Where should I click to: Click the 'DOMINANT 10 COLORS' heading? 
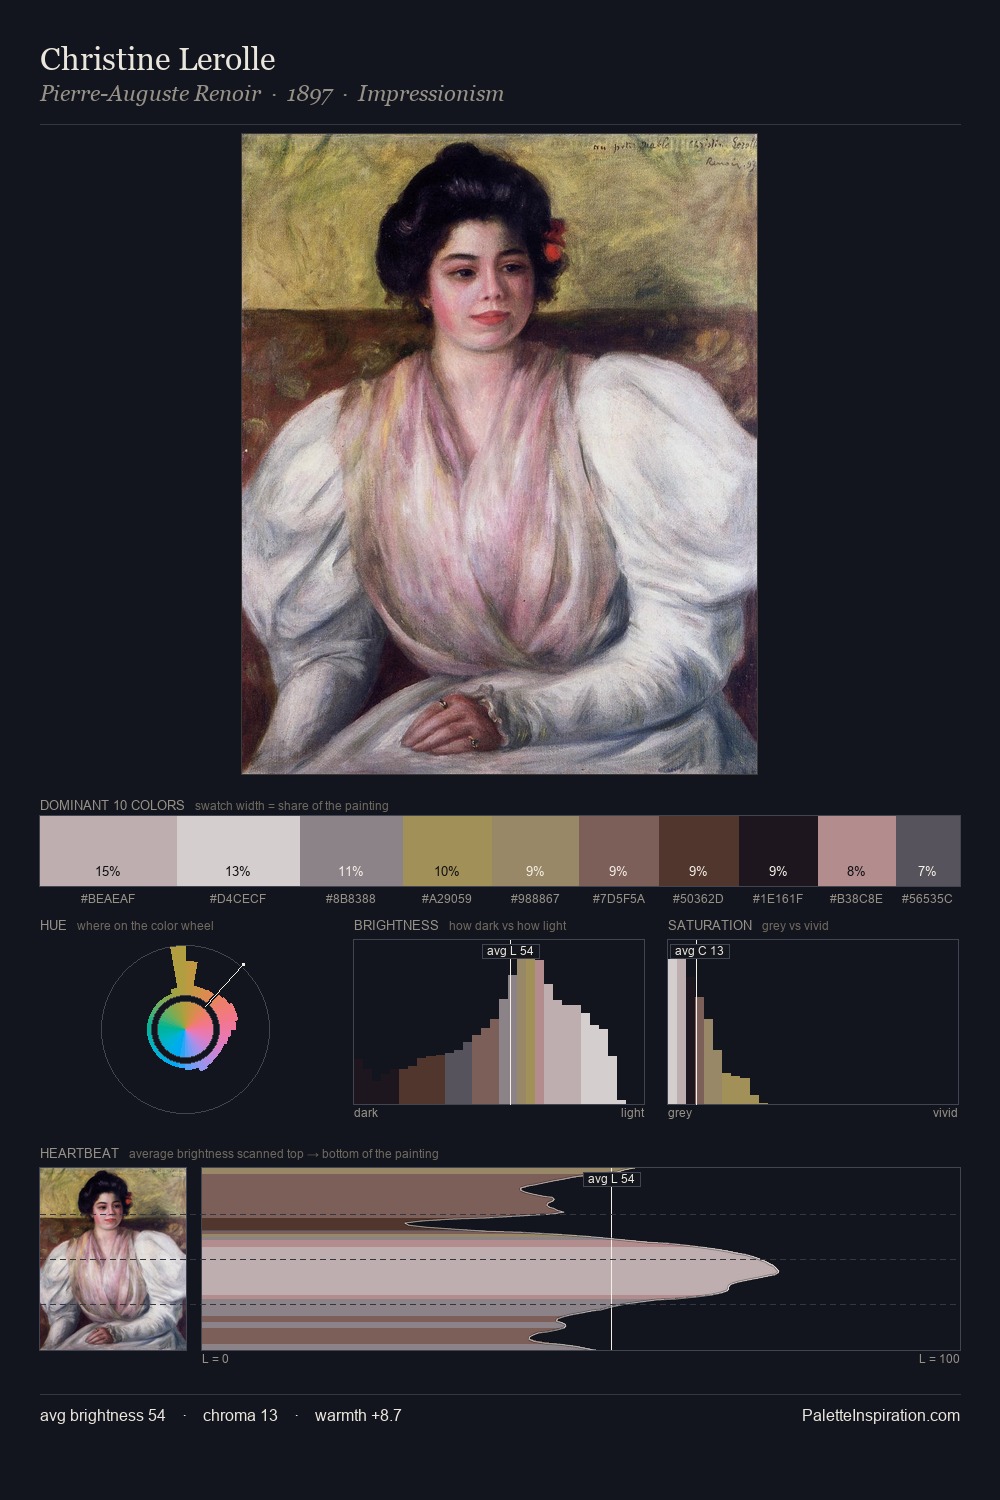tap(112, 805)
